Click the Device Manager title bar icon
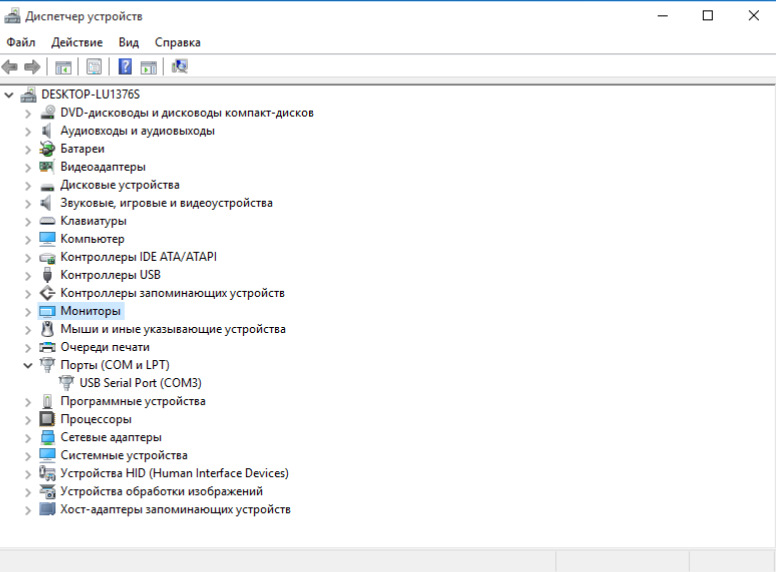 12,16
